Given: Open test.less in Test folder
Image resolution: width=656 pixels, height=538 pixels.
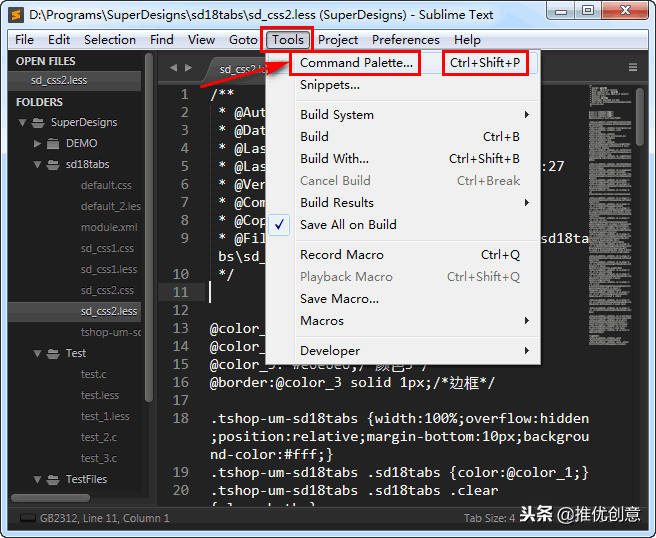Looking at the screenshot, I should coord(100,395).
